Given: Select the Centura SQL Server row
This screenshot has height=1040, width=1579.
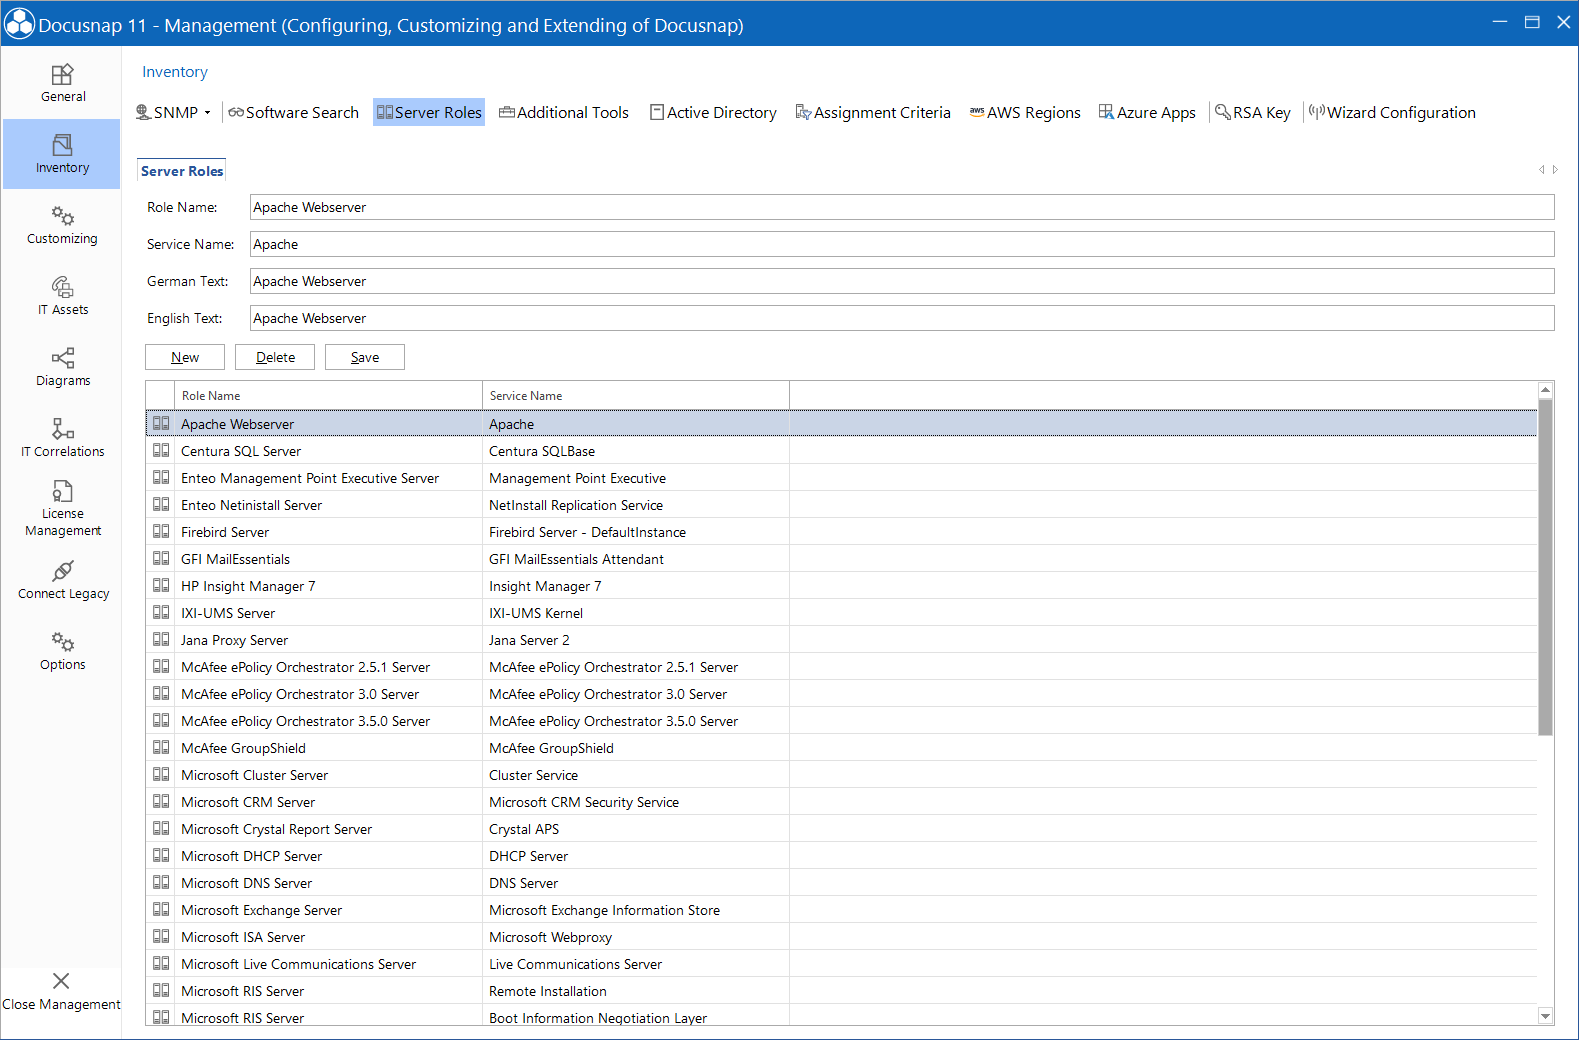Looking at the screenshot, I should point(841,451).
